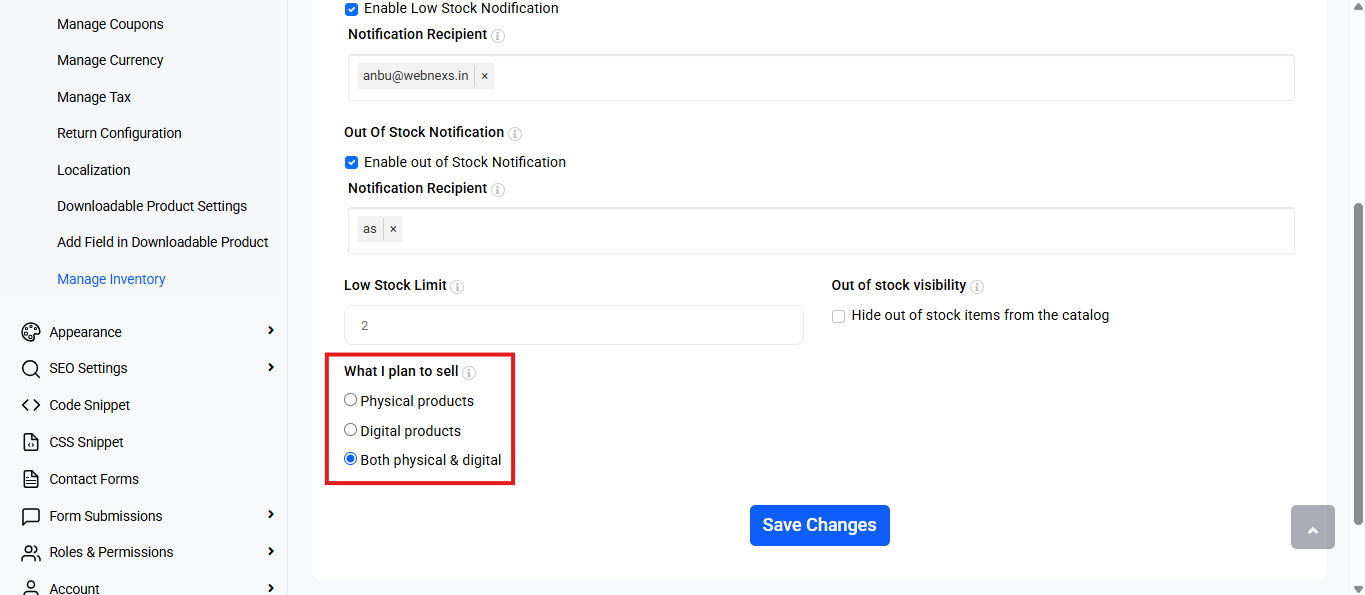Open Manage Coupons in the sidebar
Screen dimensions: 1365x595
point(110,24)
